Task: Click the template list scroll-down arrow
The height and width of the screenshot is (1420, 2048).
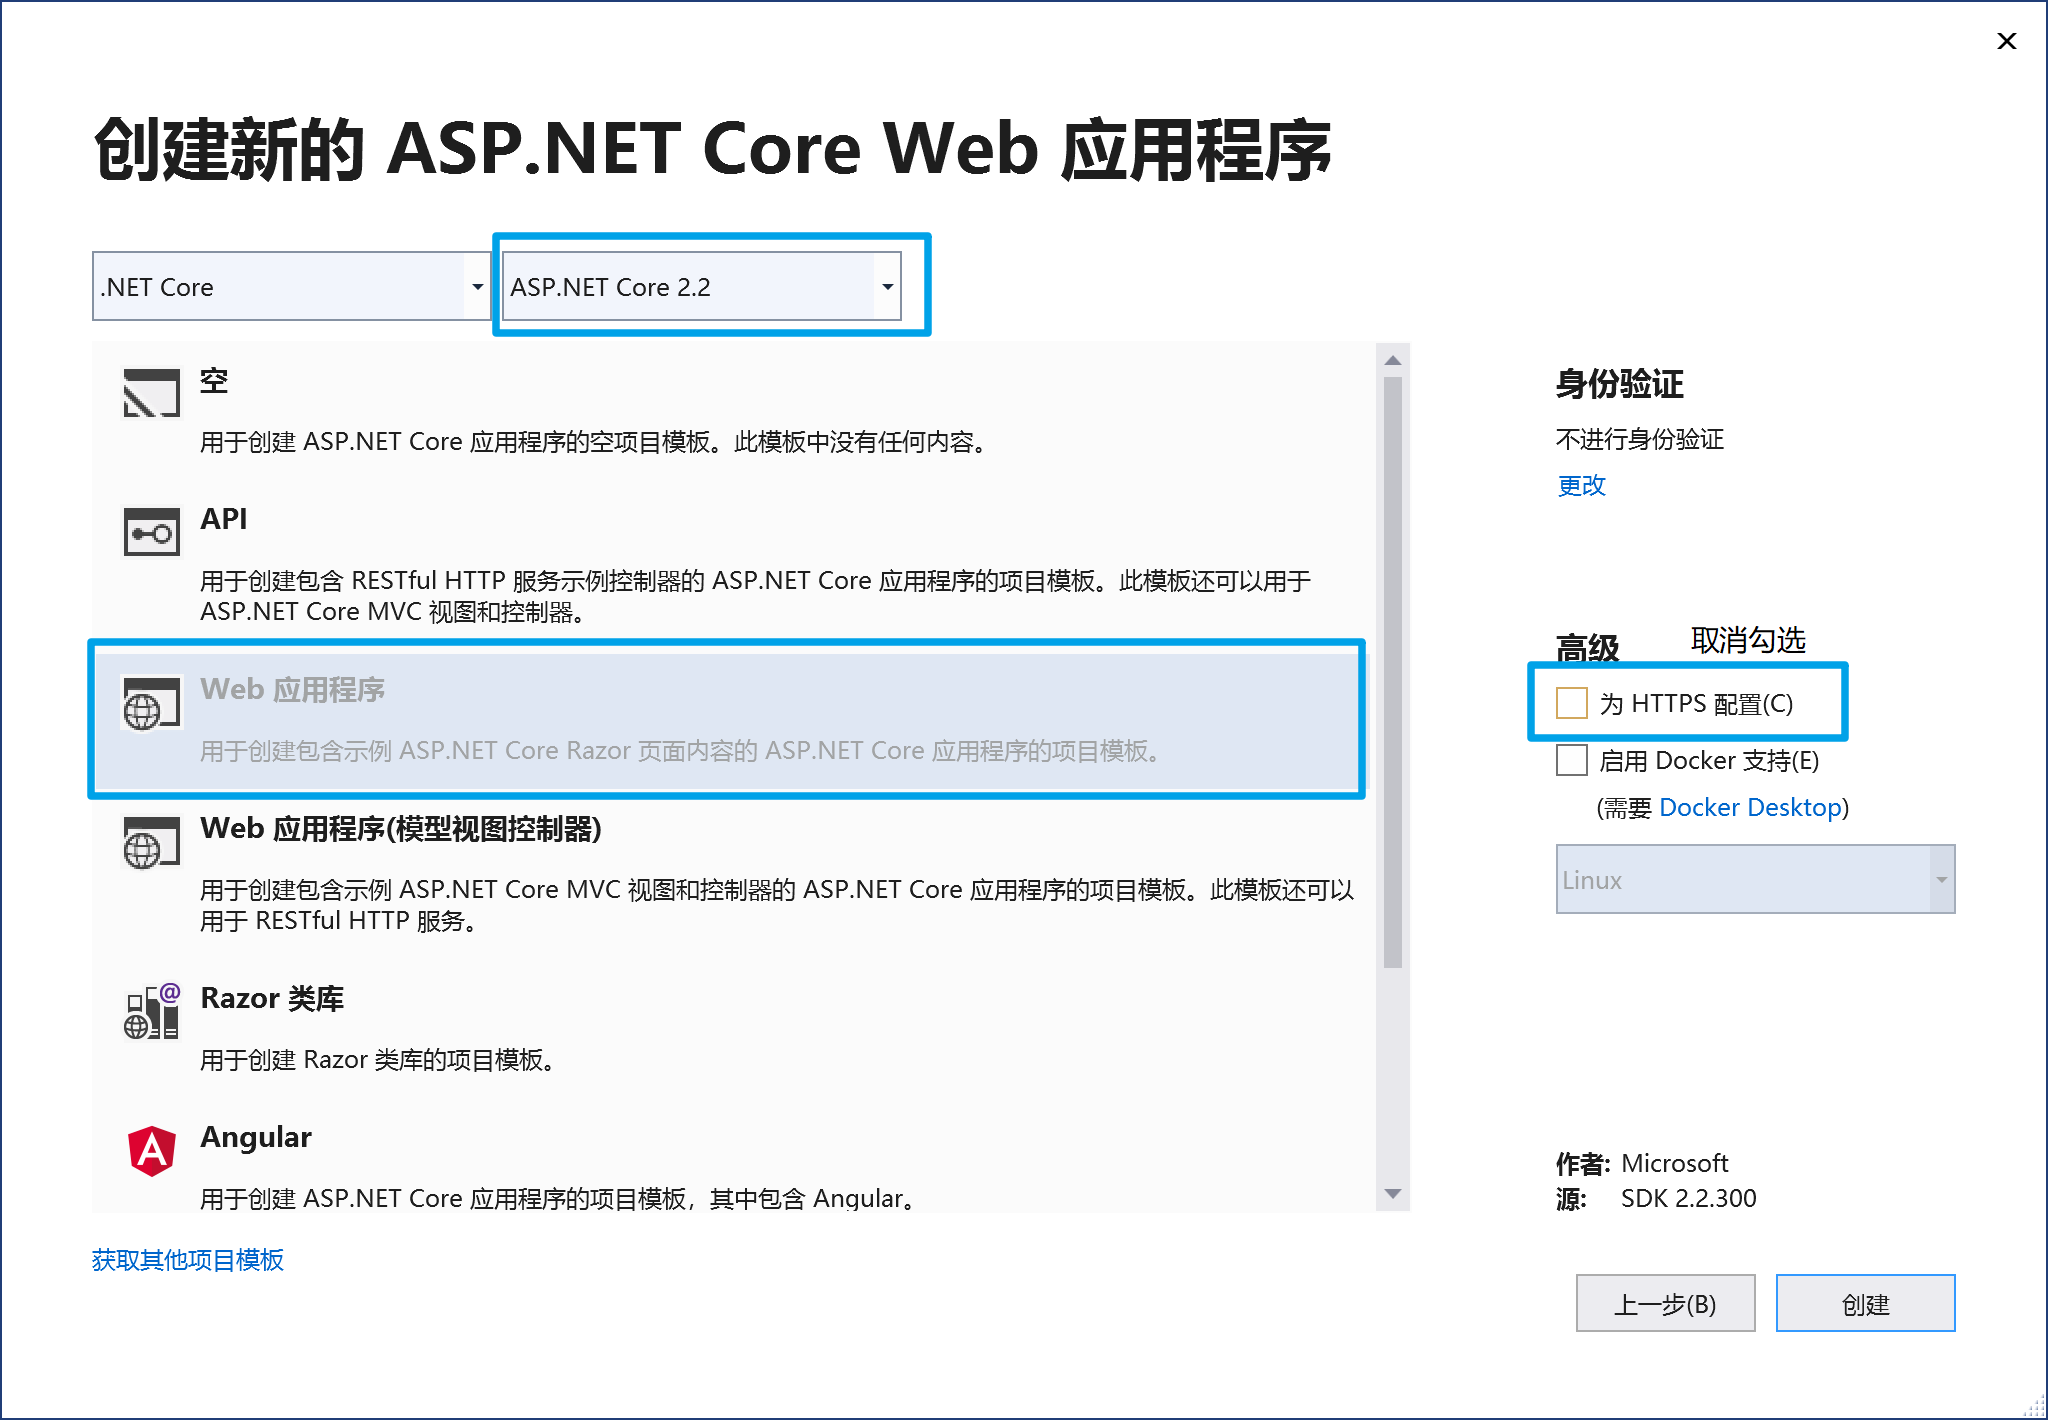Action: (1393, 1194)
